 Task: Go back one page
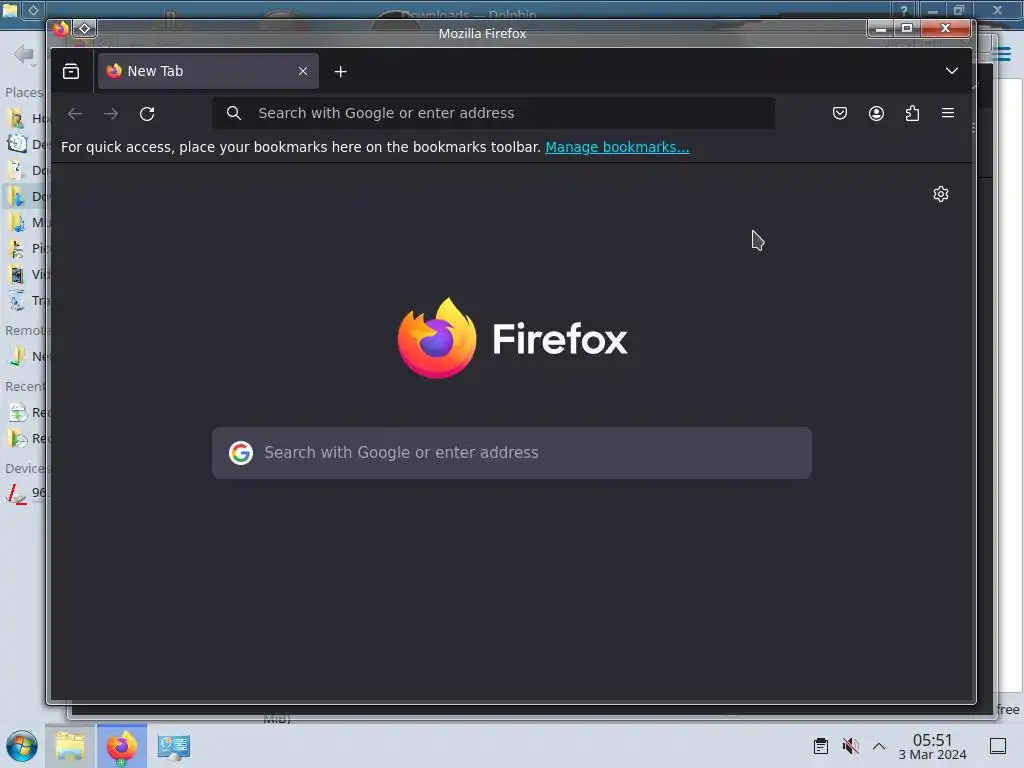75,114
